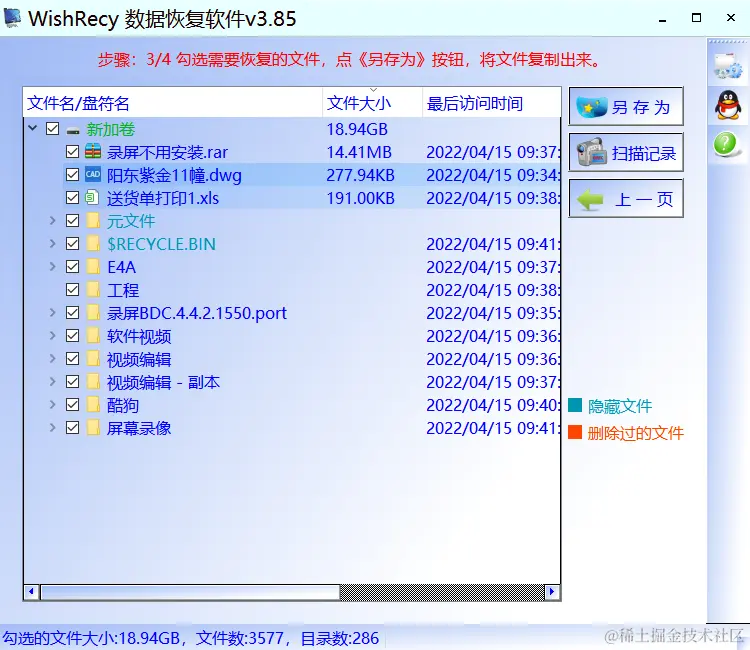Screen dimensions: 750x650
Task: Click the spreadsheet icon of 送货单打印1.xls
Action: [92, 197]
